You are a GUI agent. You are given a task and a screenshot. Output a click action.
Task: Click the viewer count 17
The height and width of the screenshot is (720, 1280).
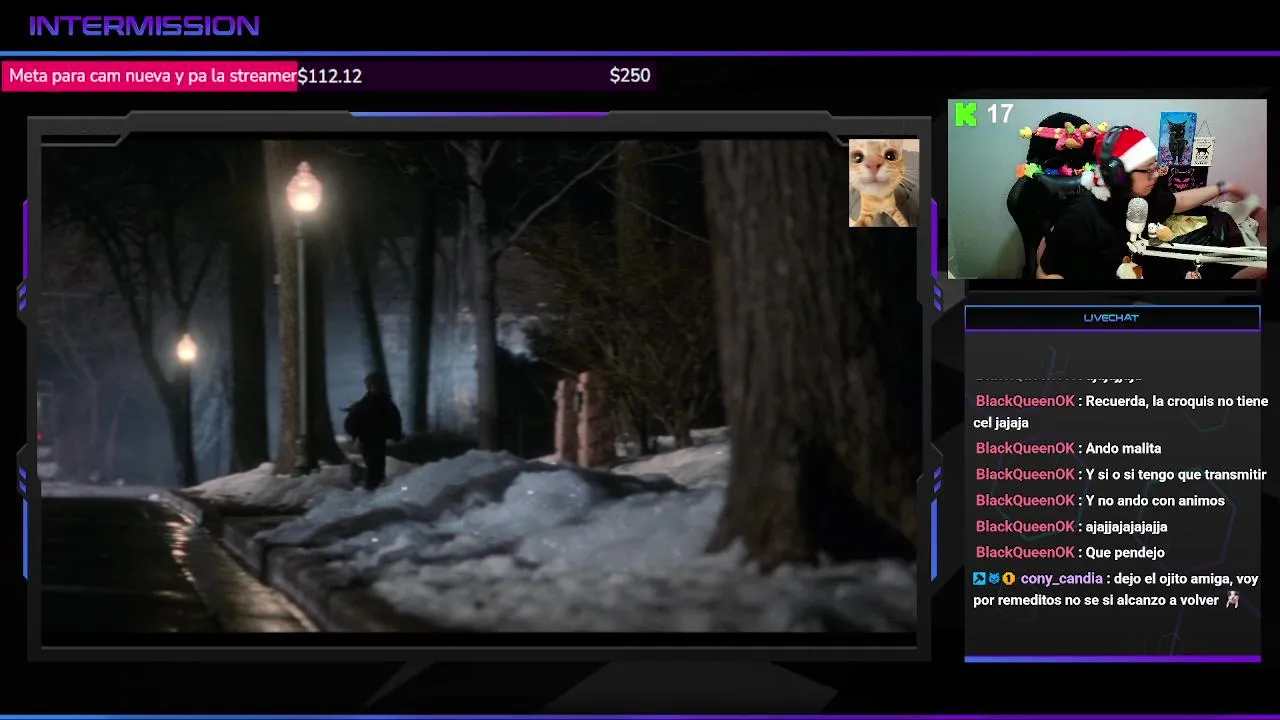(x=1000, y=114)
